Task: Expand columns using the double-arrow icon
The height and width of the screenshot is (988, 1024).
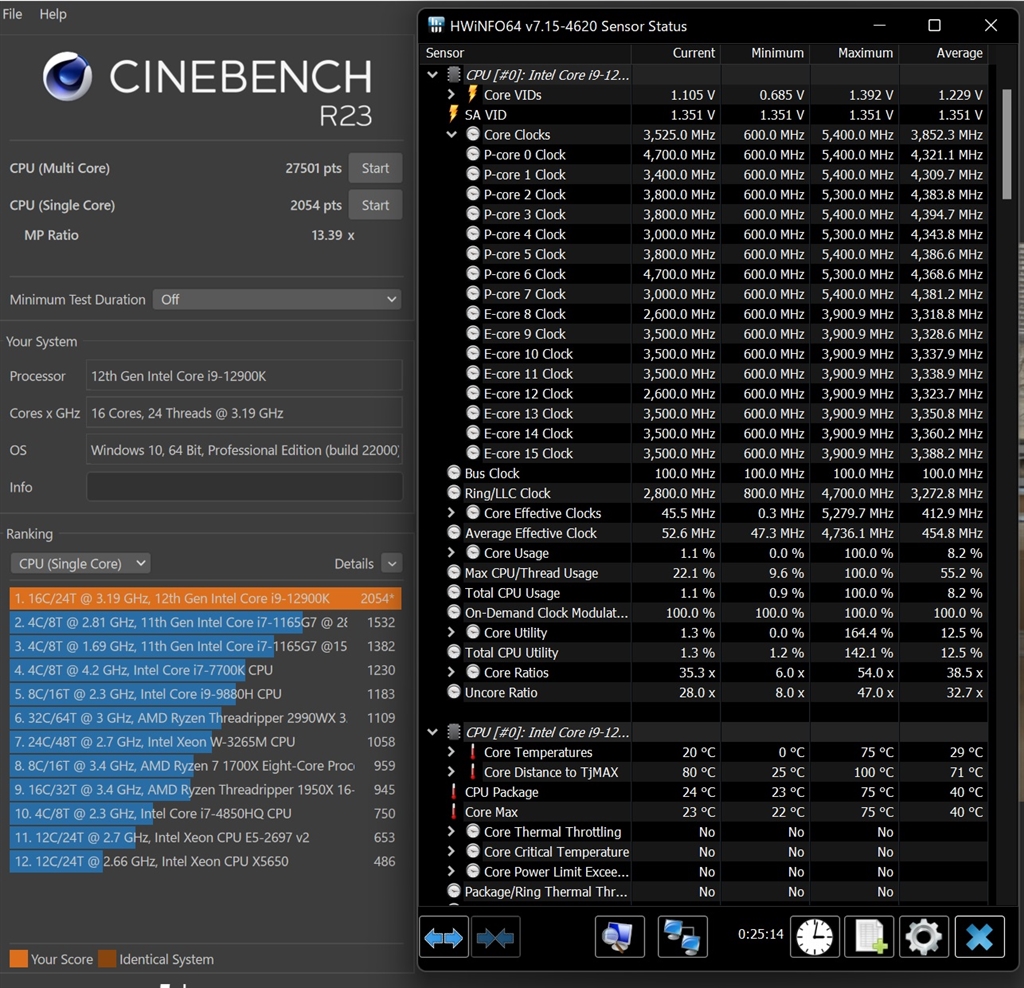Action: (x=443, y=937)
